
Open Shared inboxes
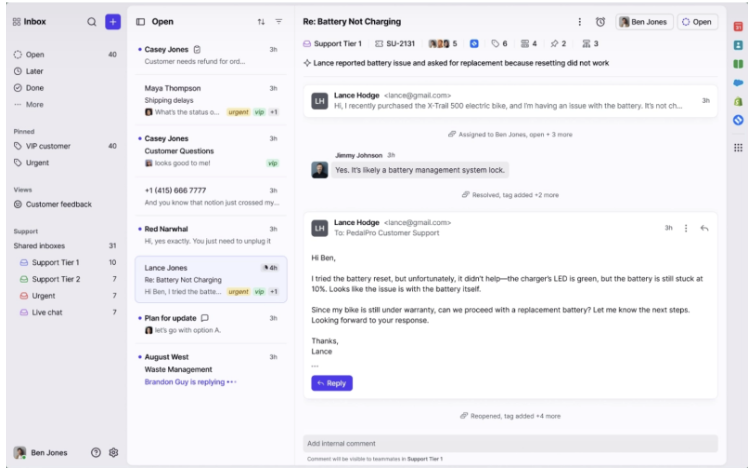pos(65,246)
